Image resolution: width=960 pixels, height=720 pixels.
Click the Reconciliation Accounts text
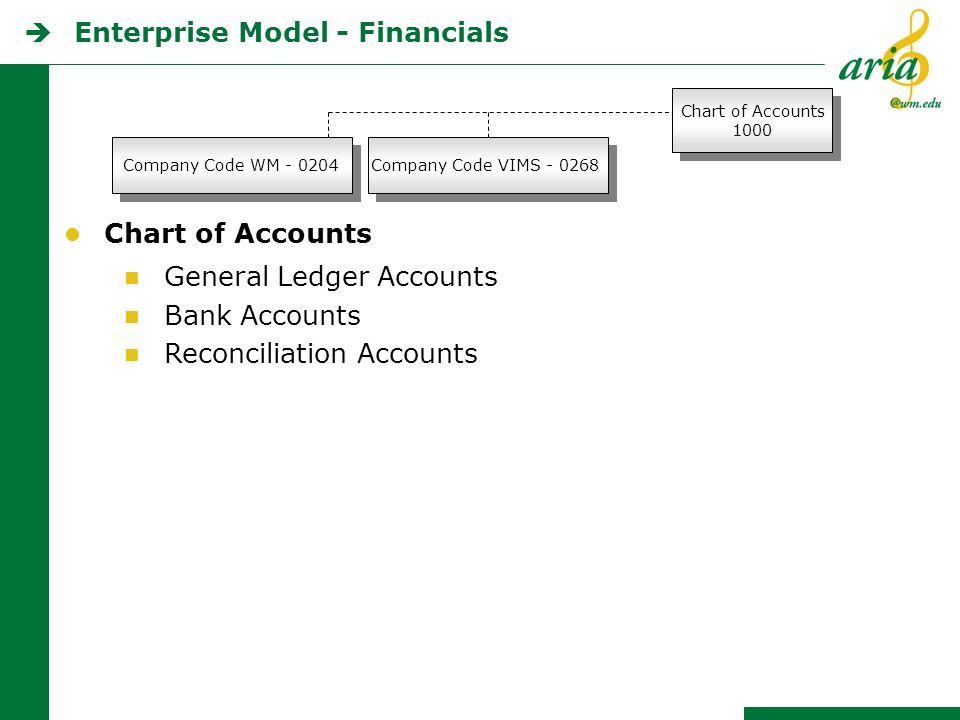[321, 354]
